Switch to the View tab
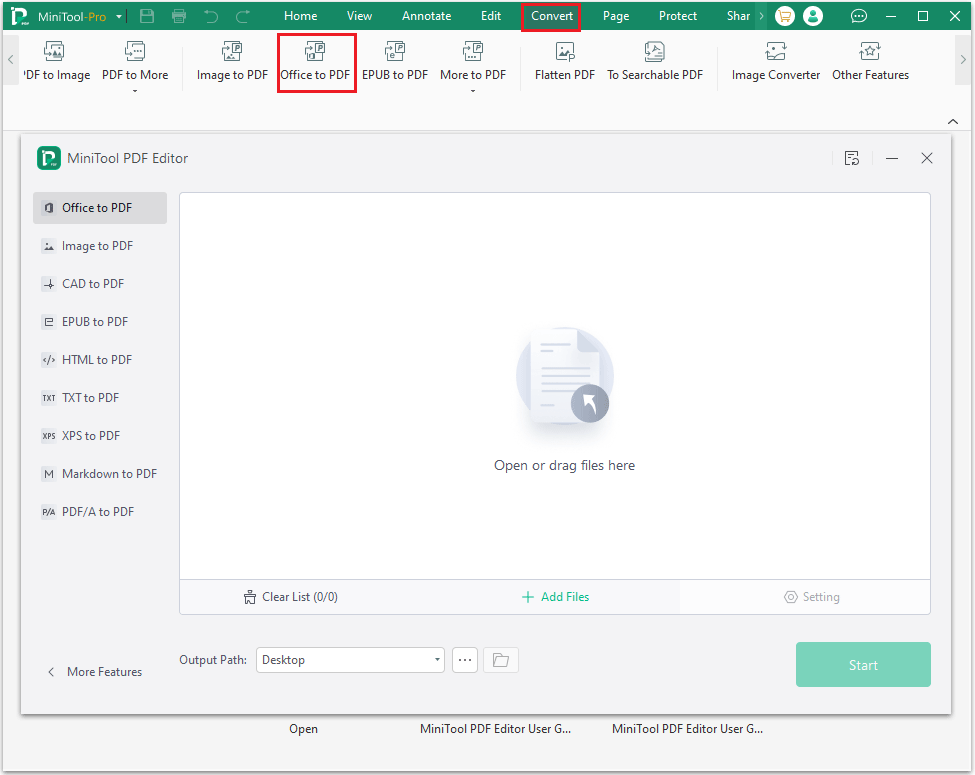The height and width of the screenshot is (775, 975). pos(359,16)
